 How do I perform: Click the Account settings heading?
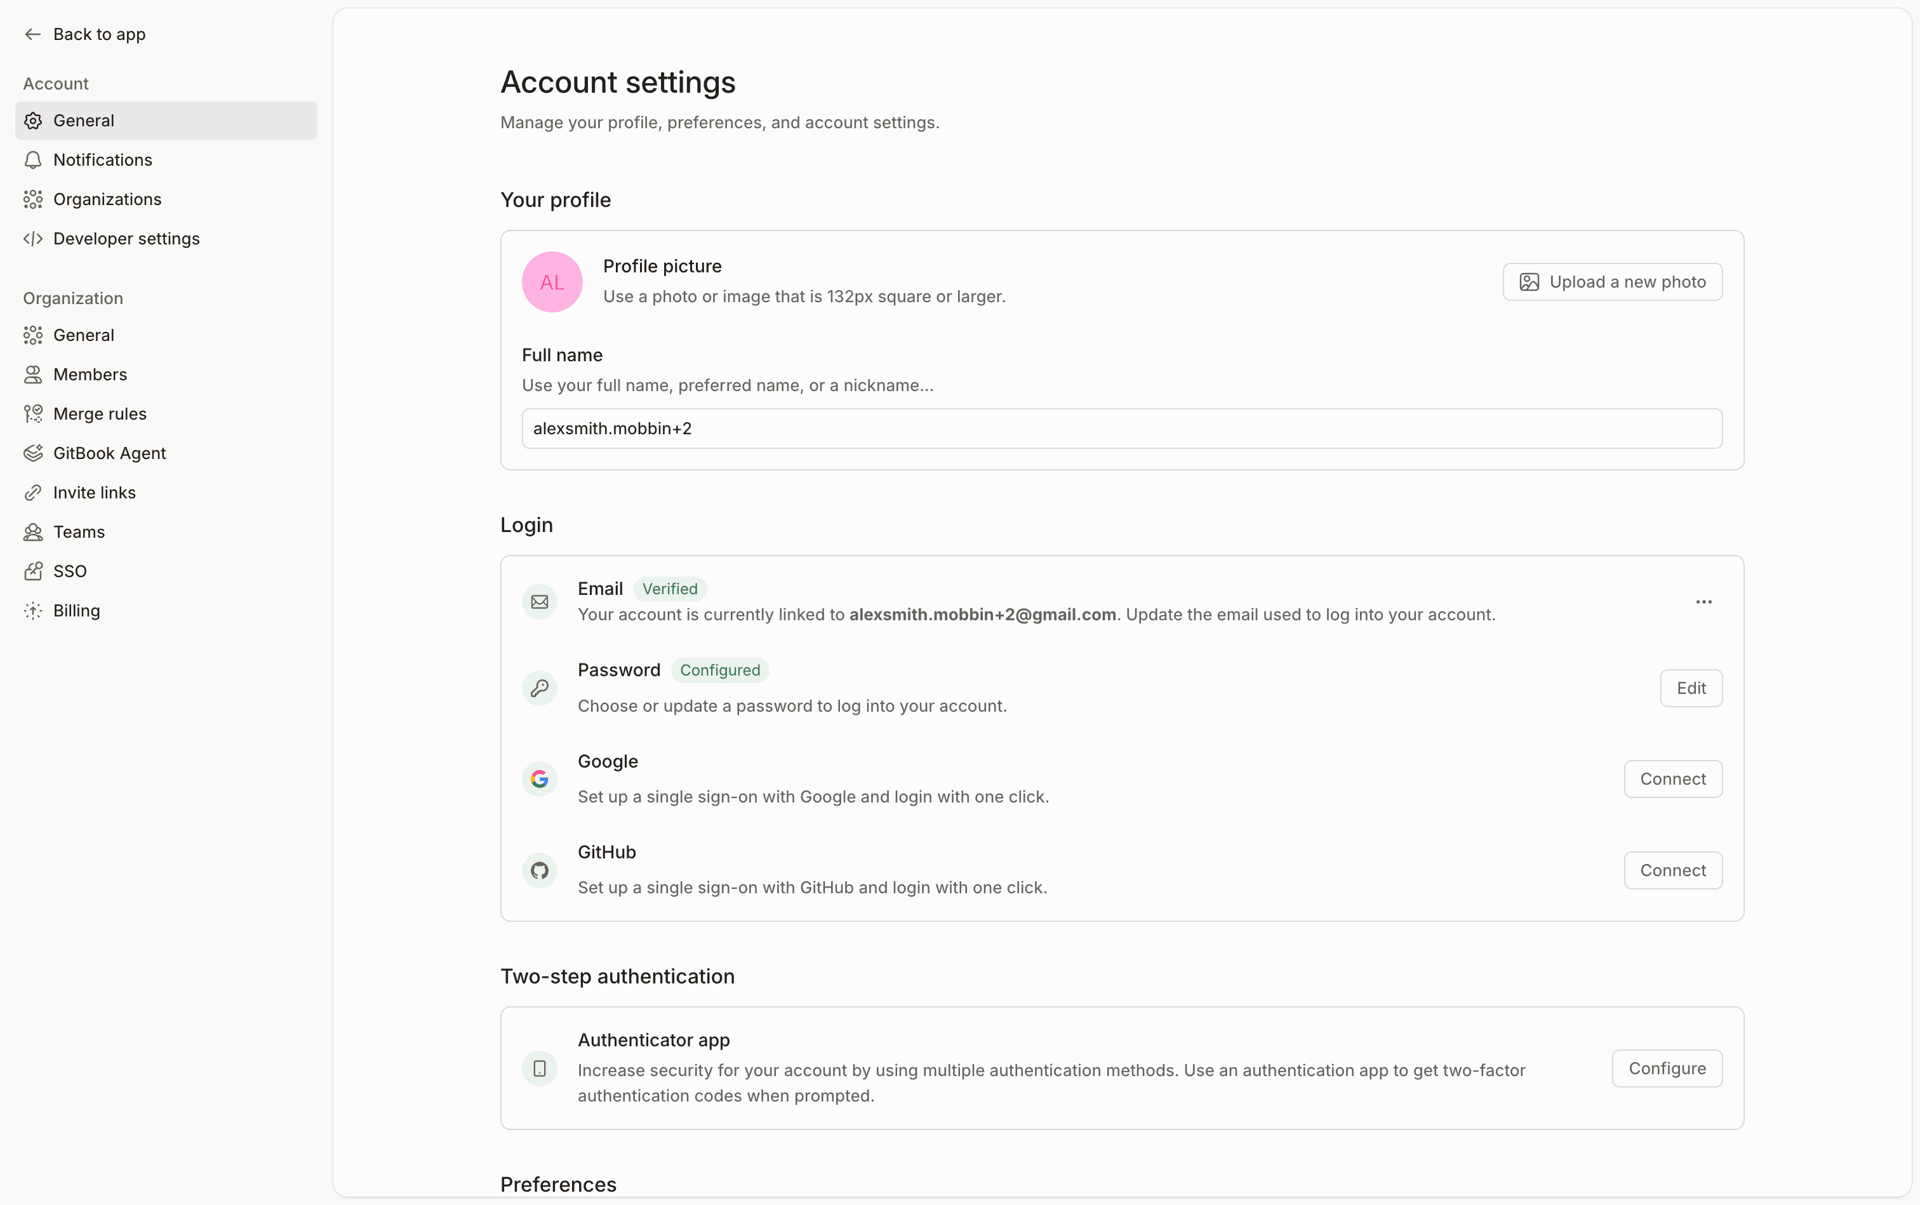(618, 82)
